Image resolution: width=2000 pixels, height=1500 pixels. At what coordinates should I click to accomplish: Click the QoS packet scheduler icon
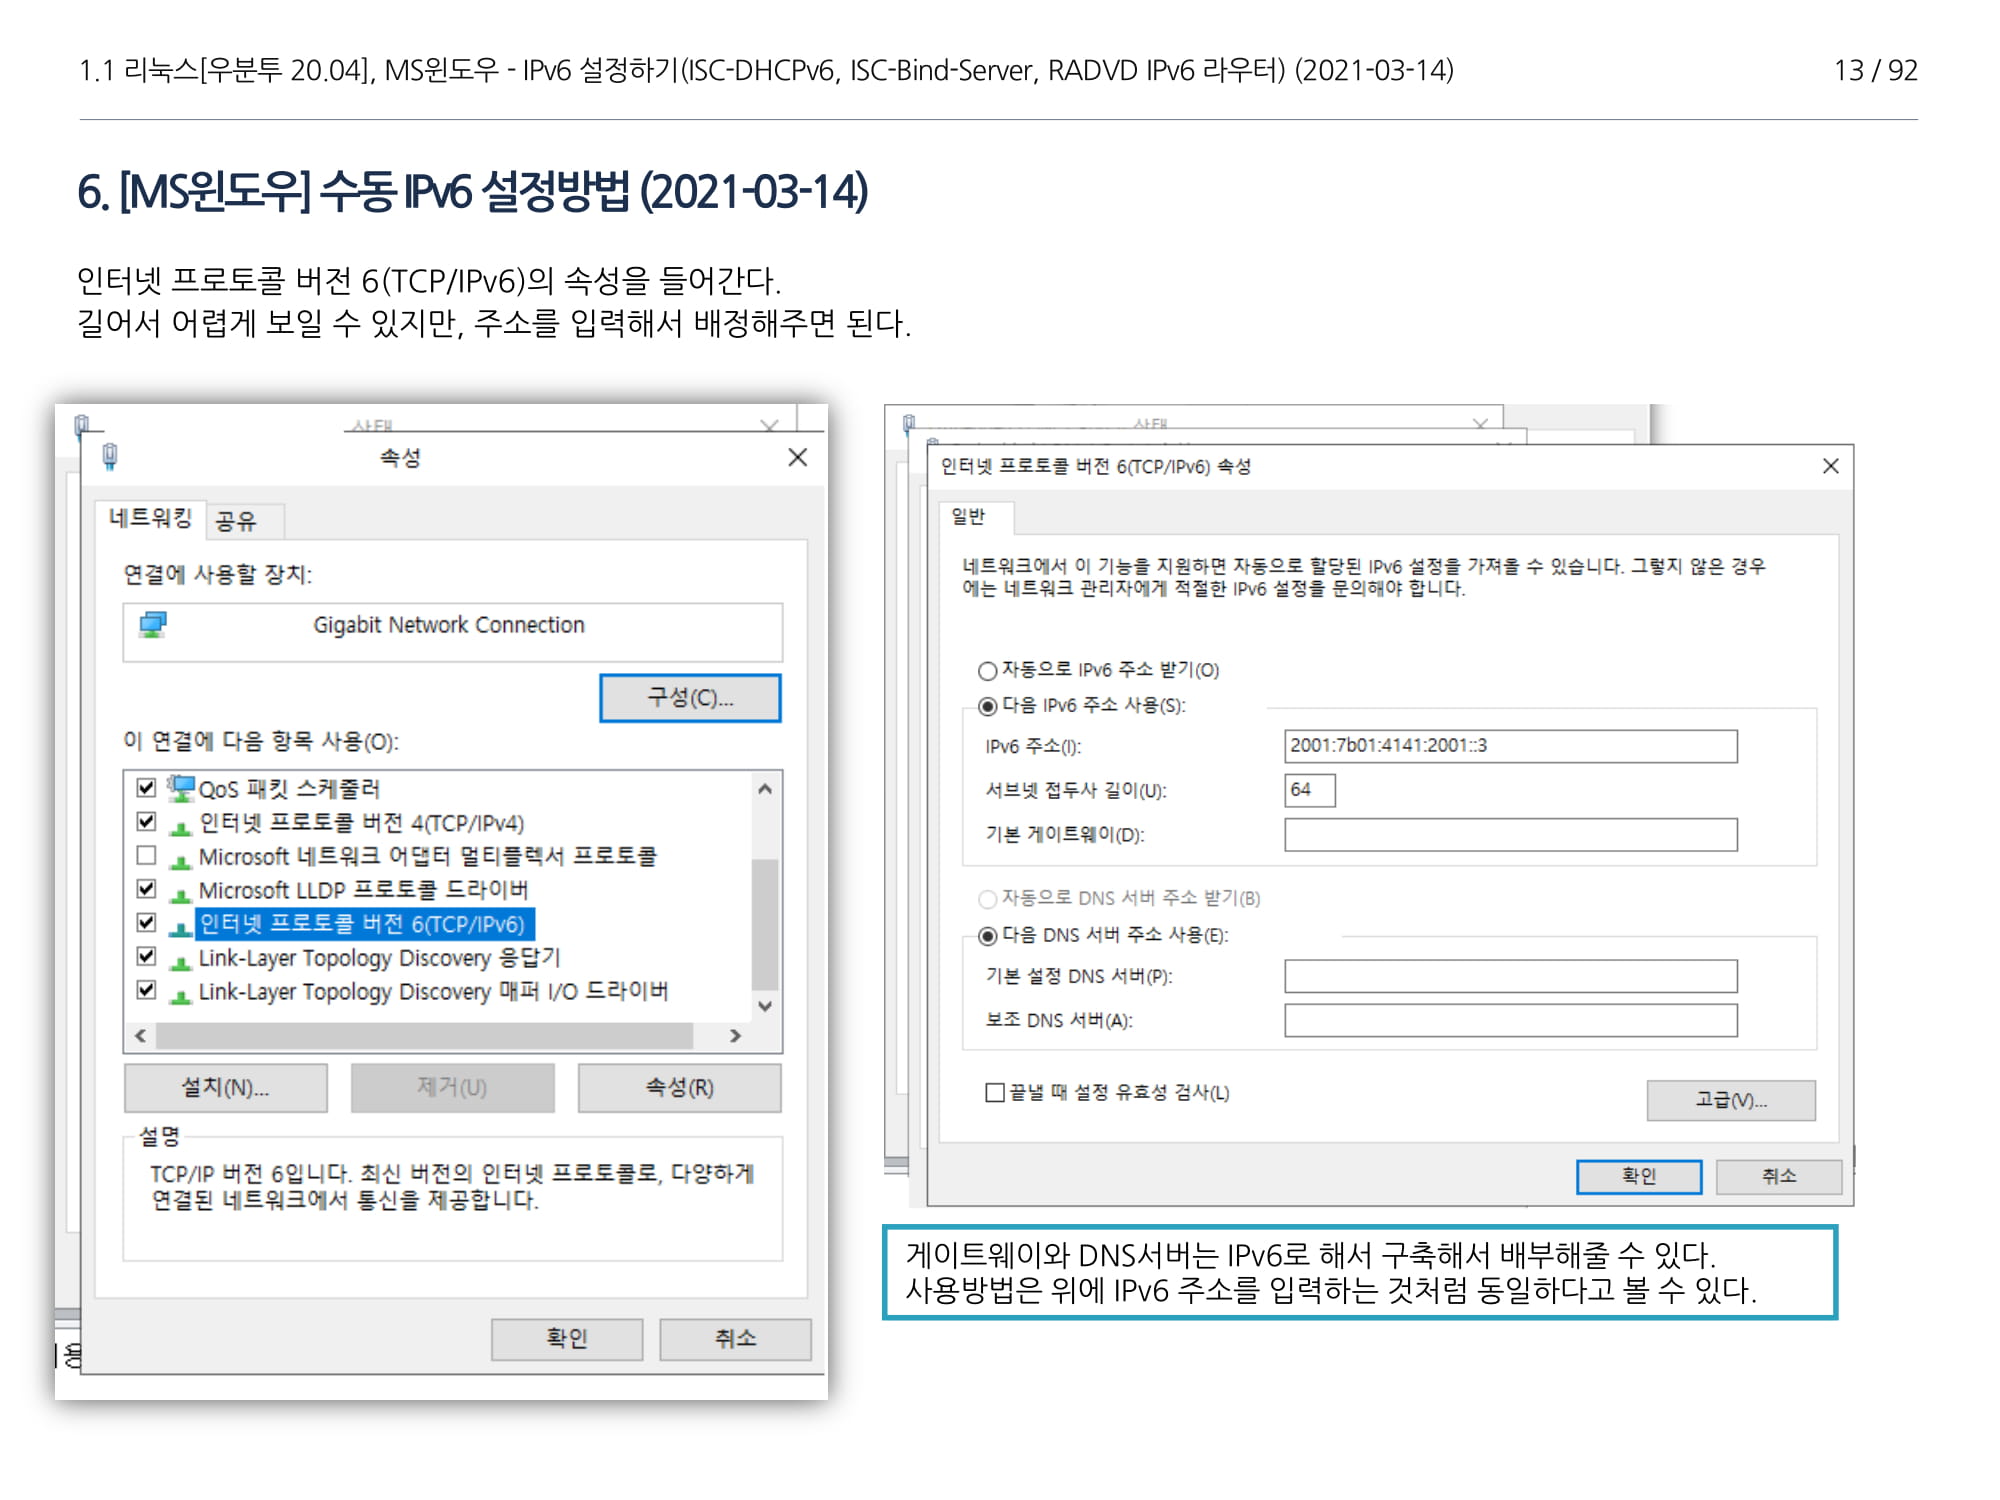coord(181,788)
